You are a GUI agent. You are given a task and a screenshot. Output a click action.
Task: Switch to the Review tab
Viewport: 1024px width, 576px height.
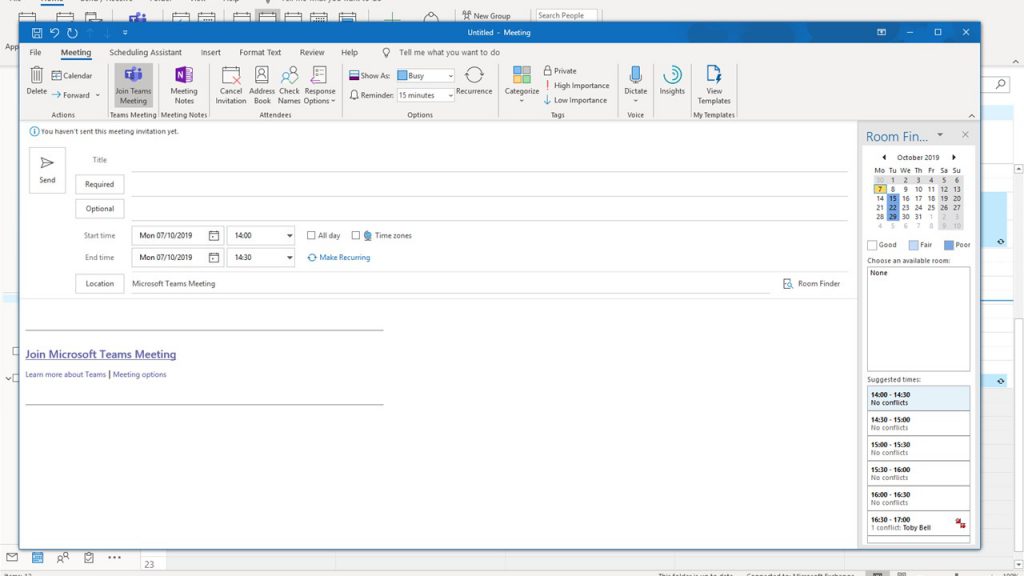[312, 52]
